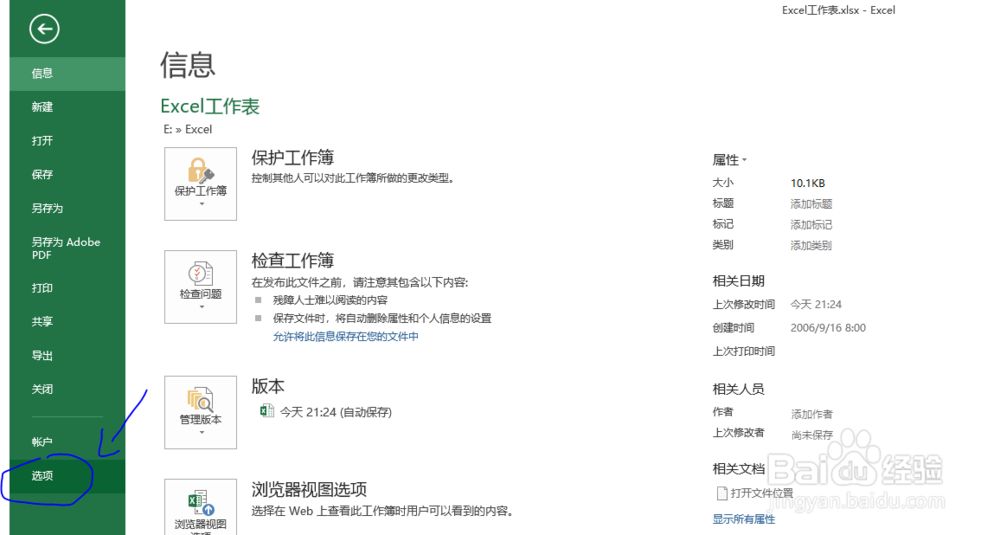Click the document icon beside 打开文件位置
The height and width of the screenshot is (535, 1000).
(x=722, y=493)
